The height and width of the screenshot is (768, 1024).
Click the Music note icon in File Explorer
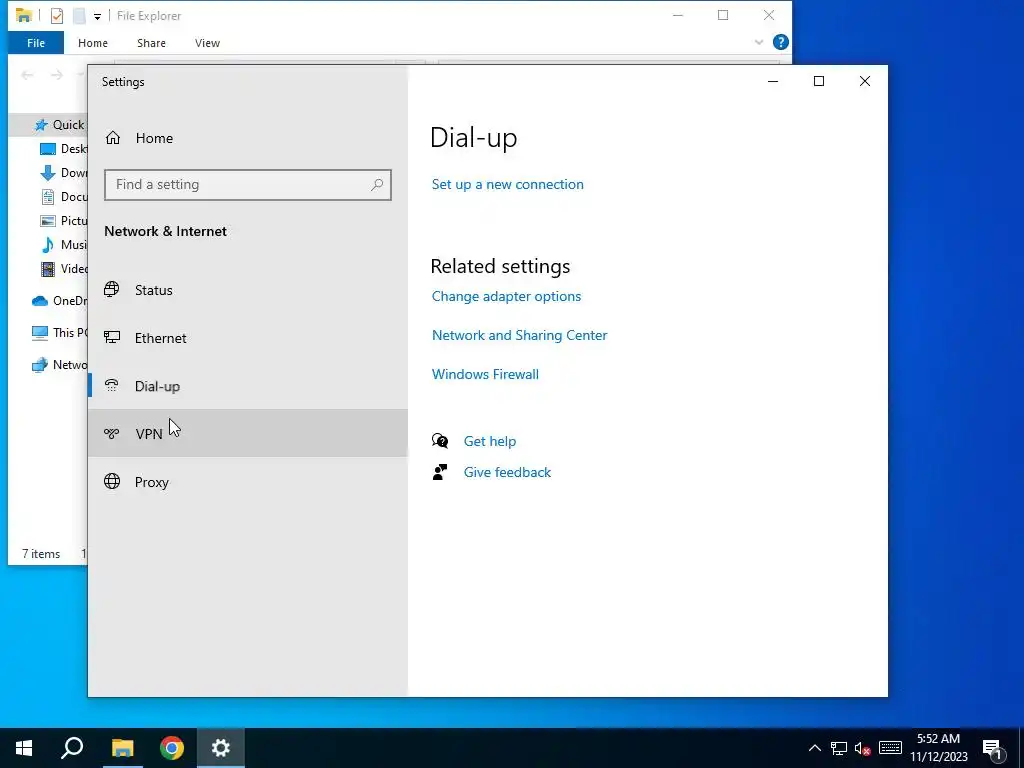click(x=48, y=245)
